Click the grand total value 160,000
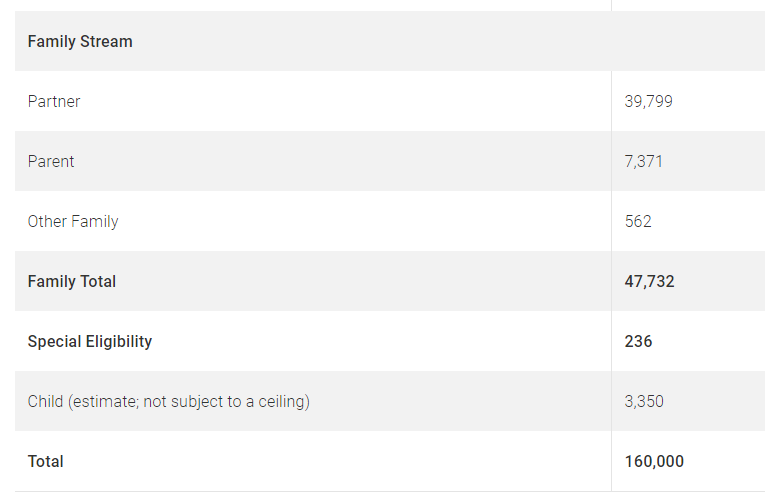This screenshot has height=497, width=780. coord(654,462)
